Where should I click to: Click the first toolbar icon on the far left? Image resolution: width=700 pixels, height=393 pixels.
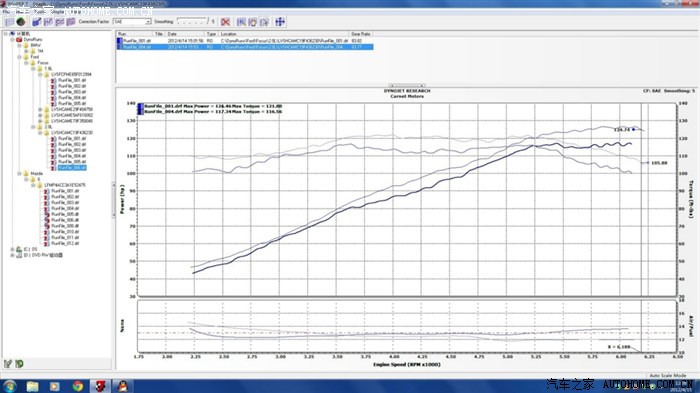point(9,21)
